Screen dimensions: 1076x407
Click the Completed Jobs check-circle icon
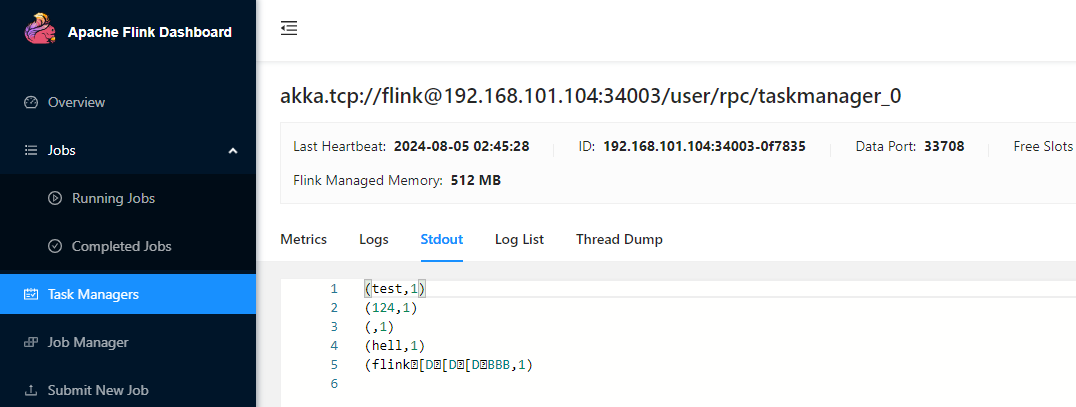(55, 246)
